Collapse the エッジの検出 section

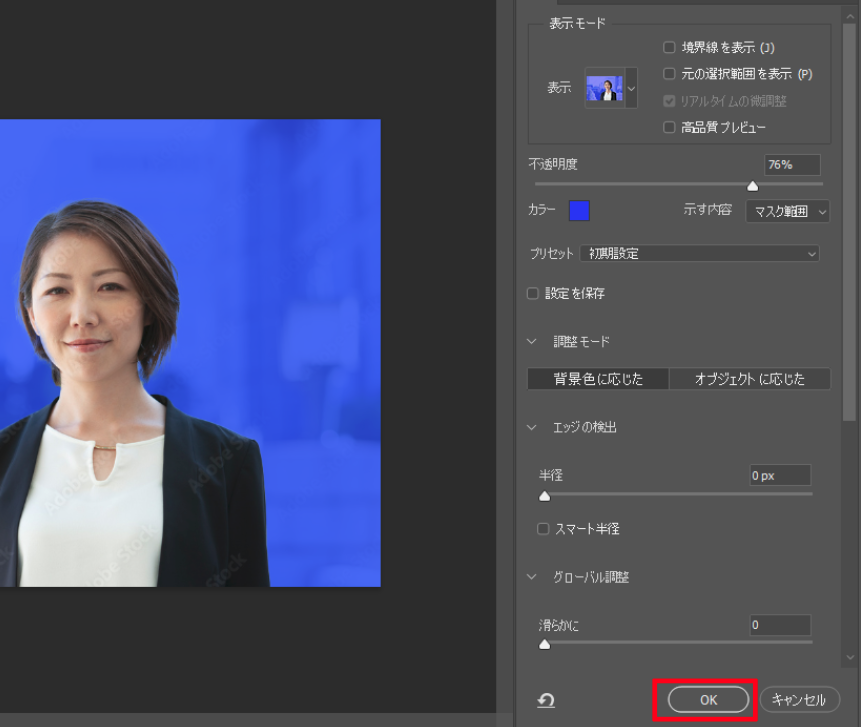[532, 427]
